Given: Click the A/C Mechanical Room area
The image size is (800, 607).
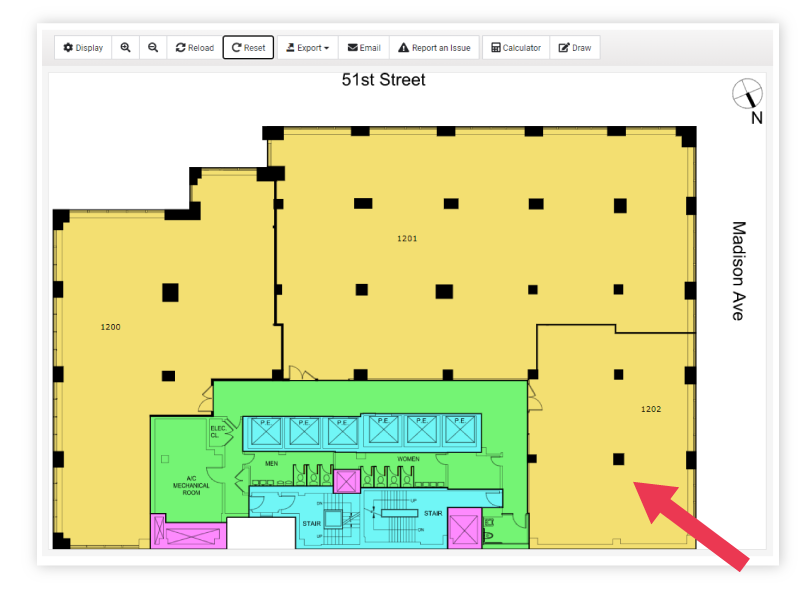Looking at the screenshot, I should point(191,486).
